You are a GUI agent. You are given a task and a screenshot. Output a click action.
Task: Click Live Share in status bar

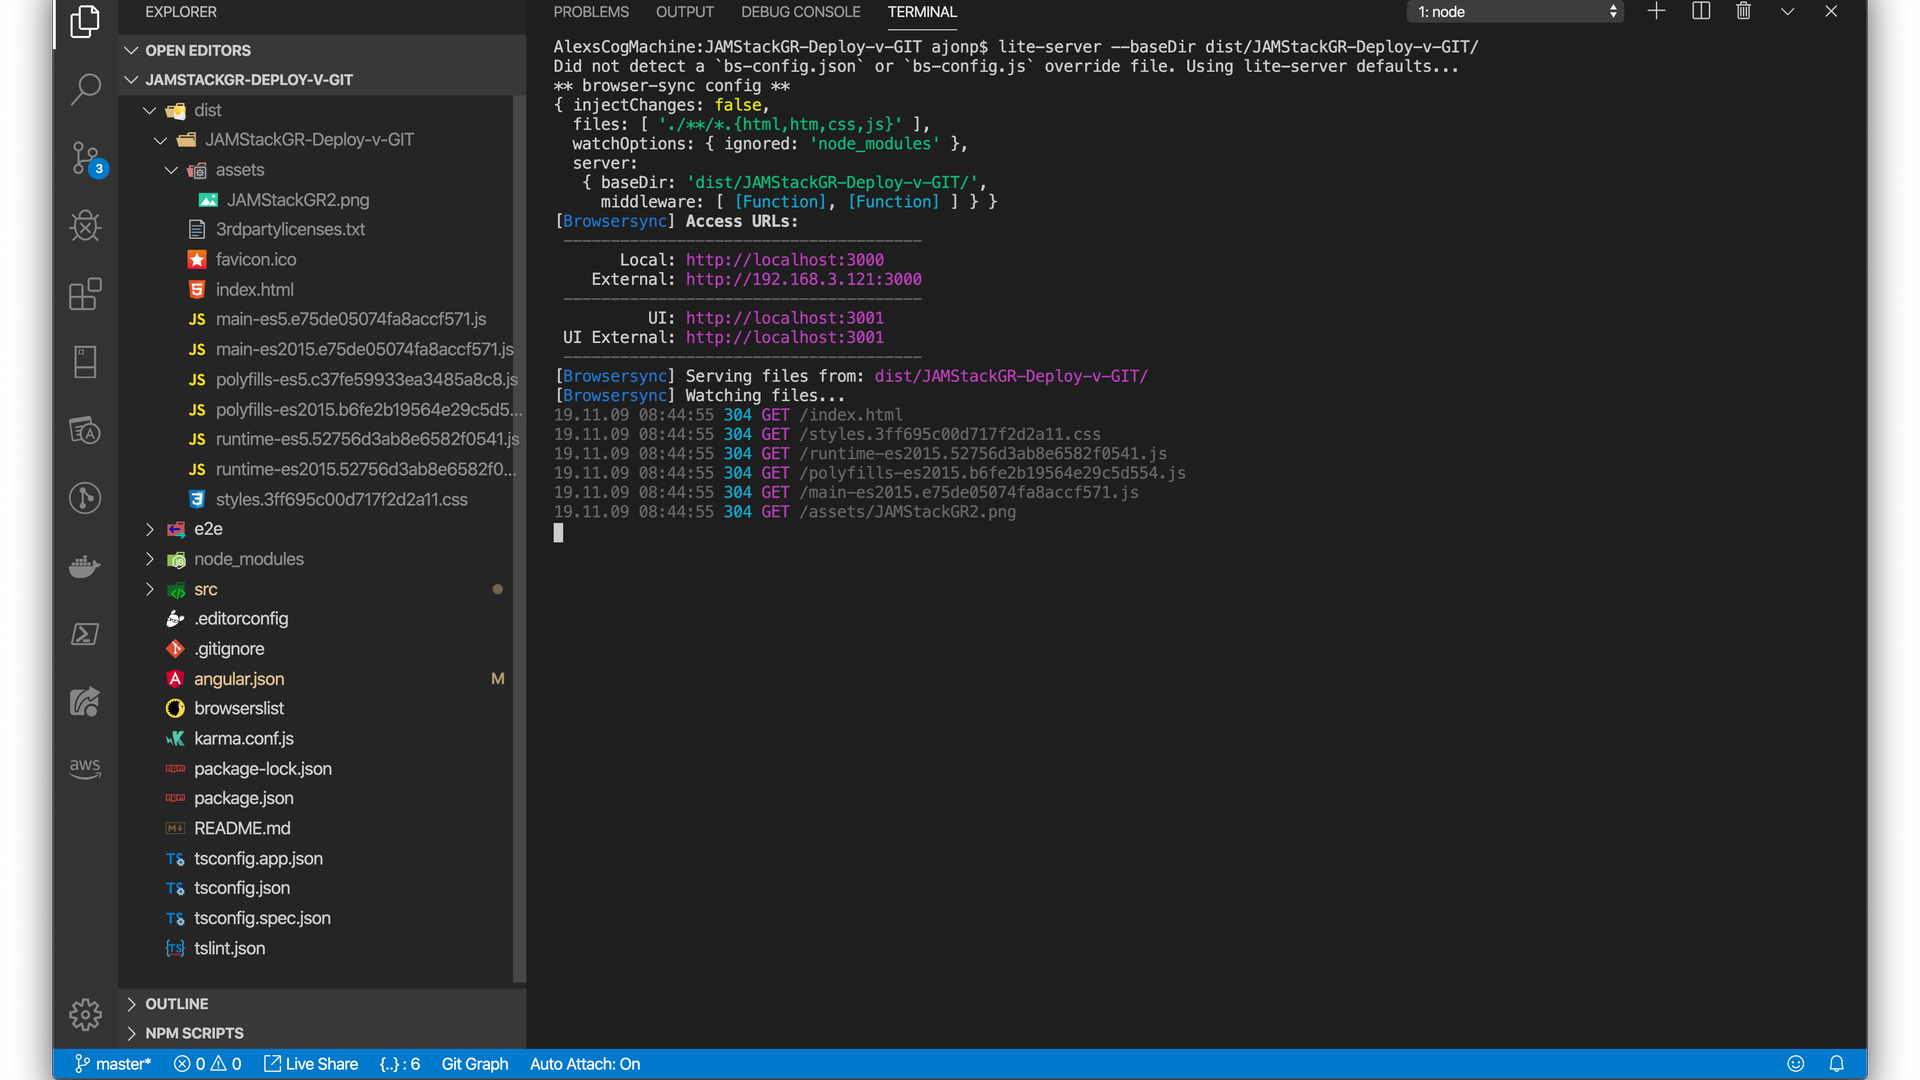[x=311, y=1064]
